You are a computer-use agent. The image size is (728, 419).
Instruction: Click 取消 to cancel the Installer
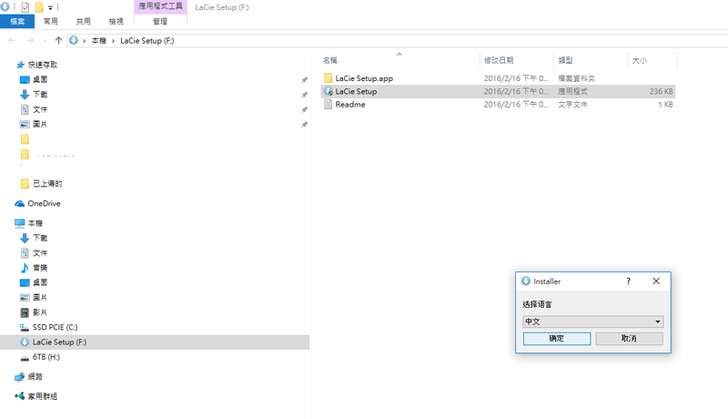[629, 338]
